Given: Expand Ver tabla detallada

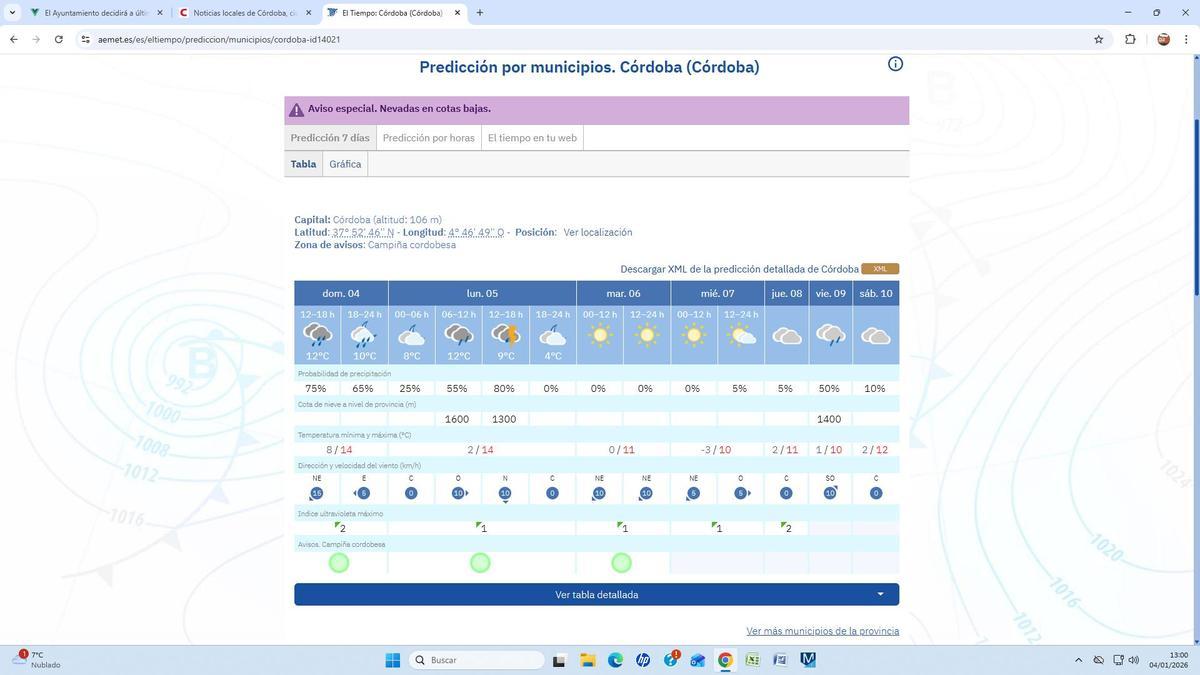Looking at the screenshot, I should click(x=596, y=593).
